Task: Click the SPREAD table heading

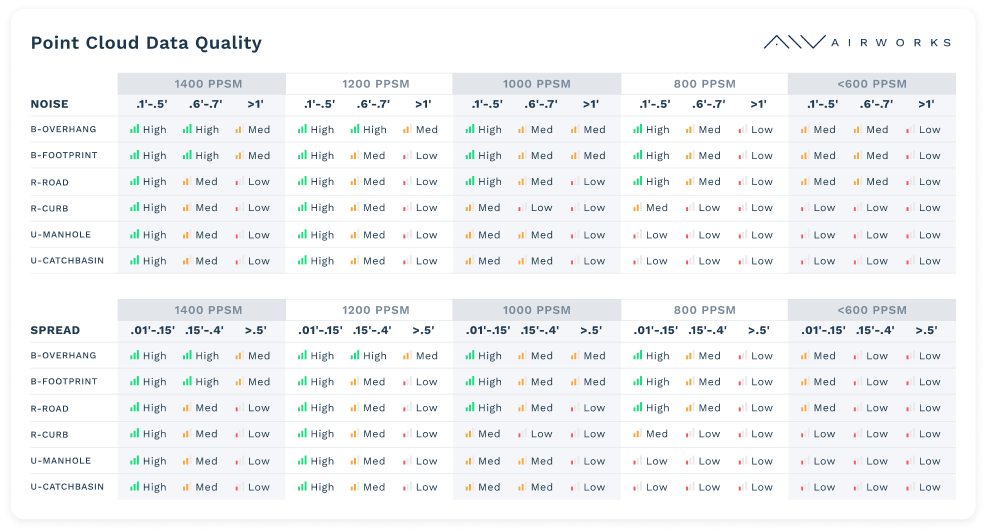Action: coord(55,330)
